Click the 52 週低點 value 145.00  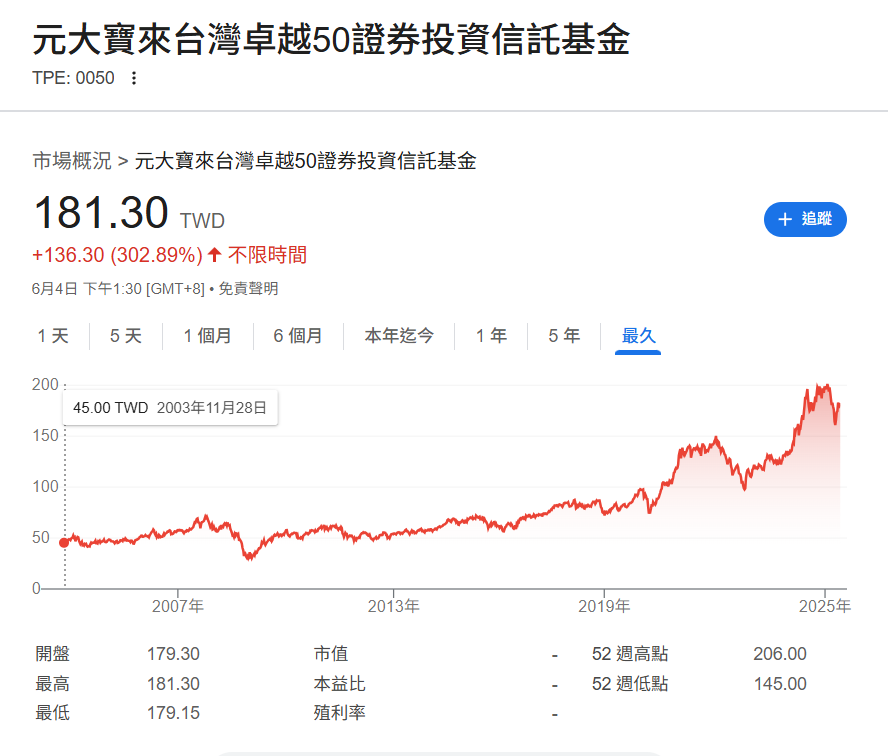click(780, 684)
